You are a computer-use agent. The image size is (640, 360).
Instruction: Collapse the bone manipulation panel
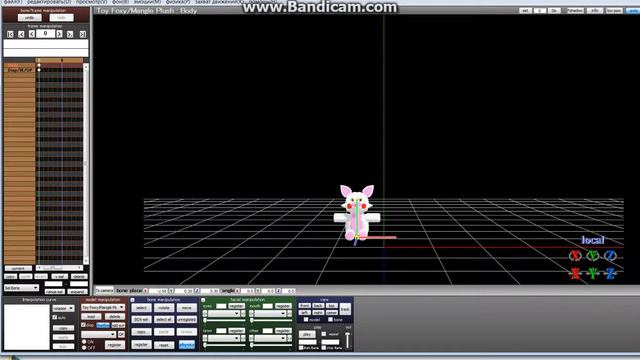point(133,300)
